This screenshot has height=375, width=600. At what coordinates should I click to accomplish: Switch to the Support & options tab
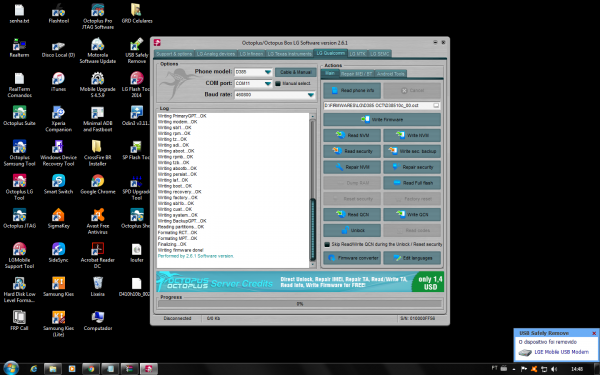click(x=174, y=54)
